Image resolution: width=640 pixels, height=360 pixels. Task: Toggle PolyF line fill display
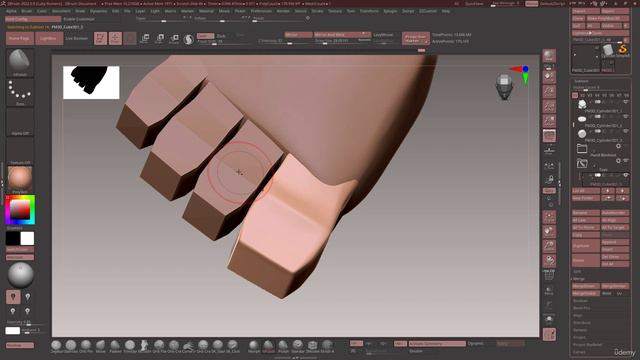pos(549,276)
